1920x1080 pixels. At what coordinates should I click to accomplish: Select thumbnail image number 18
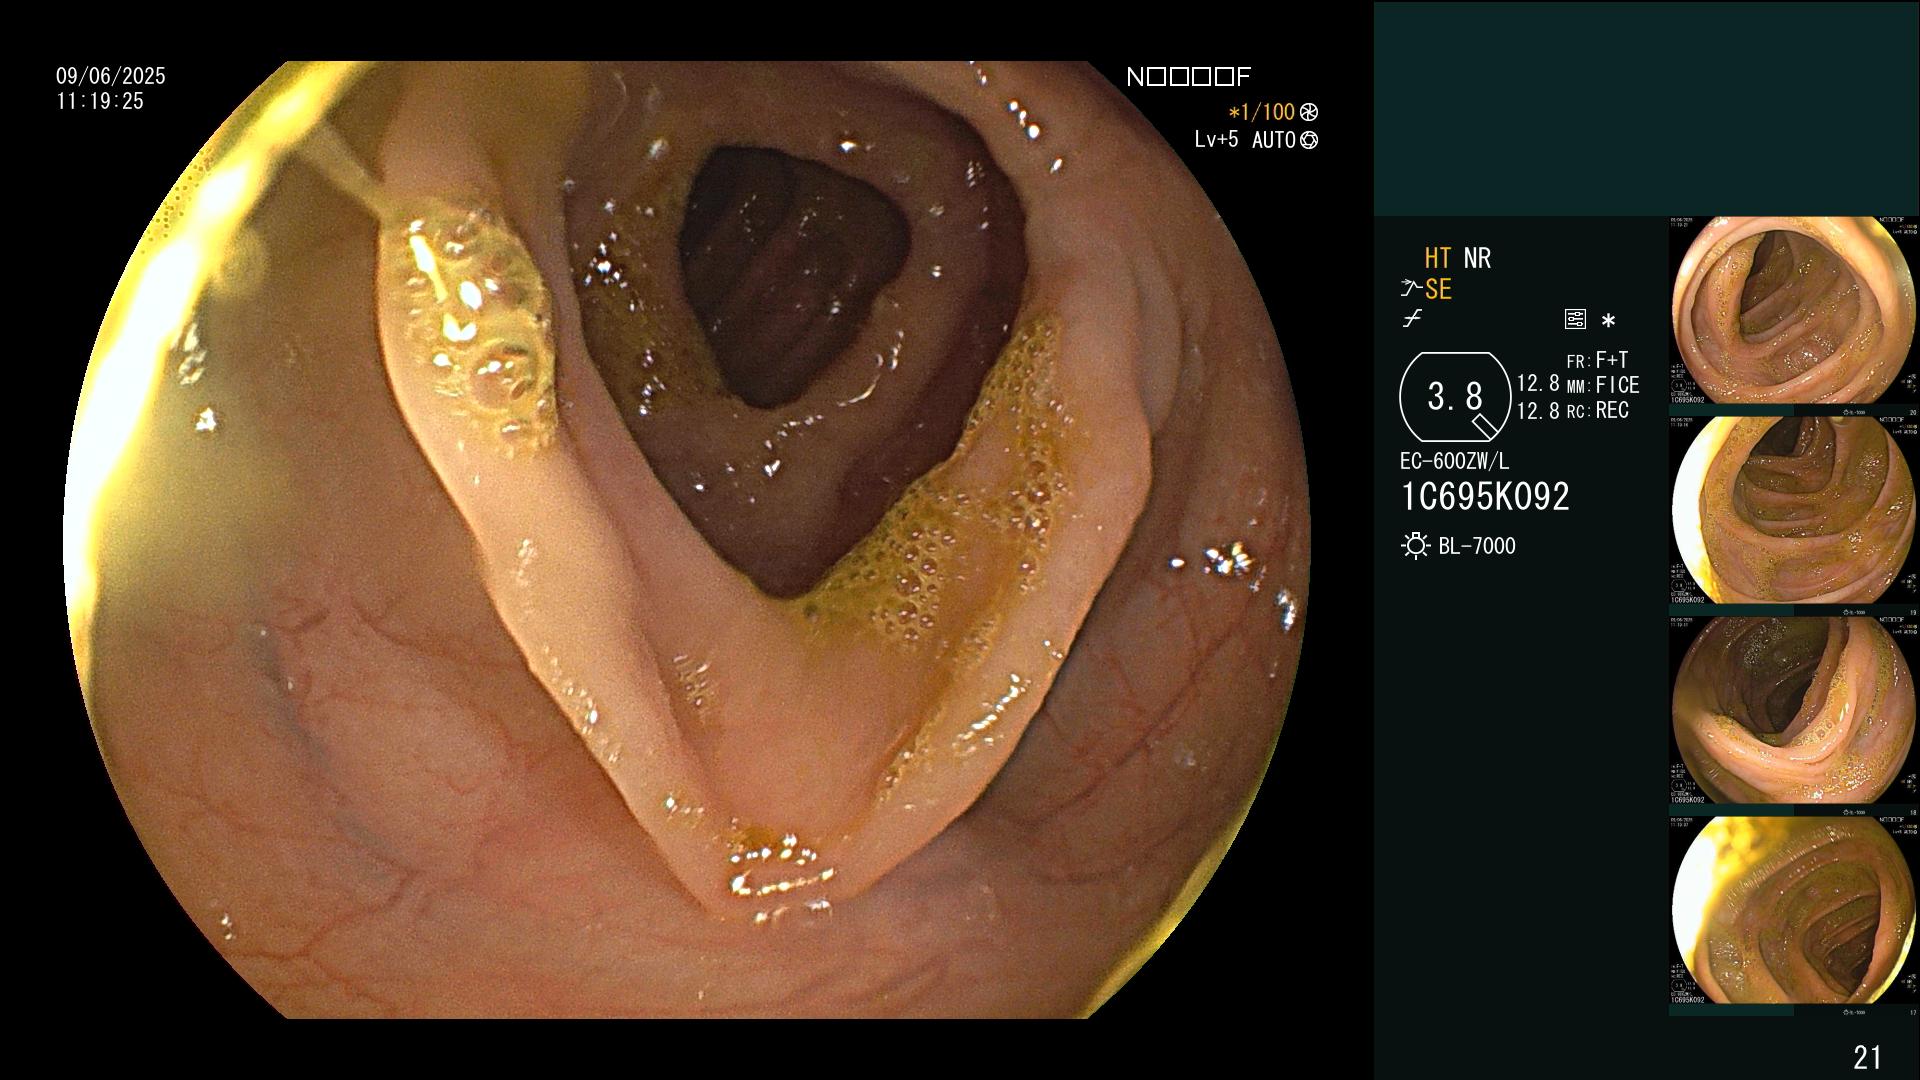pyautogui.click(x=1793, y=710)
